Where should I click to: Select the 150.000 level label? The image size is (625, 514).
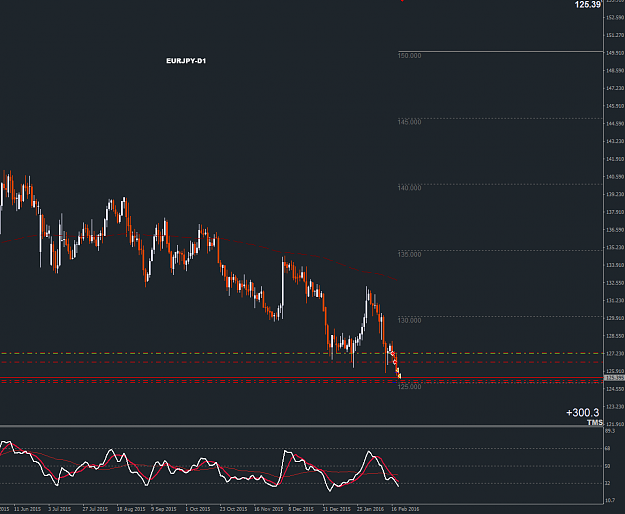tap(409, 56)
